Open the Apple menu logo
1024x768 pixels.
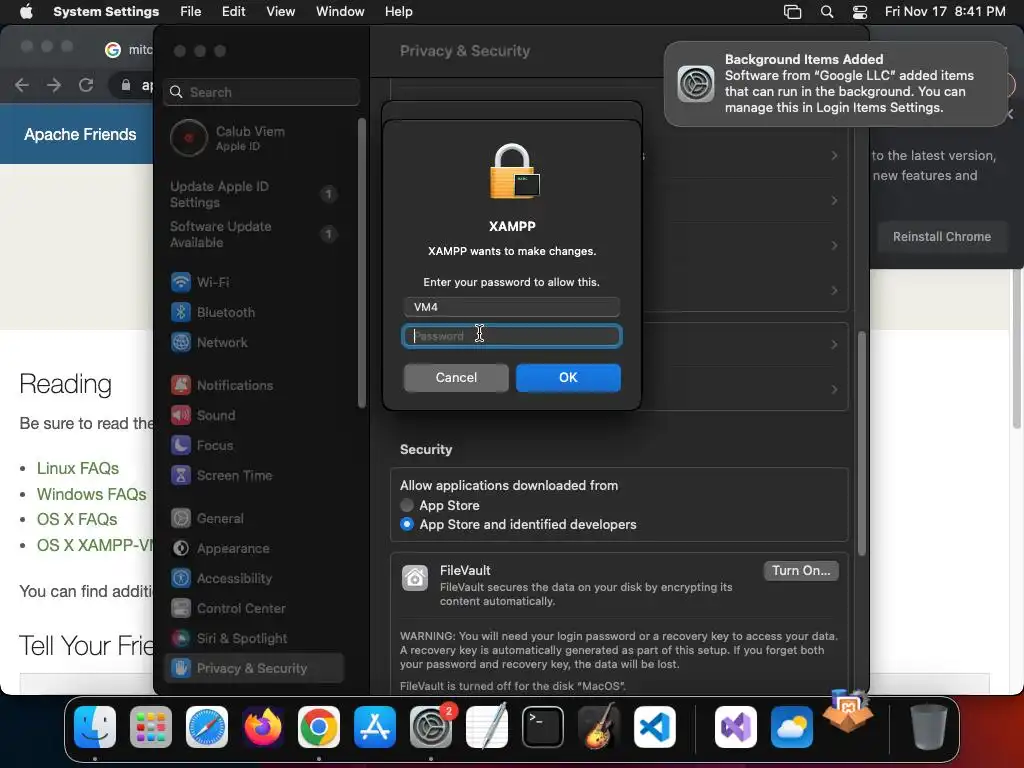pyautogui.click(x=26, y=12)
